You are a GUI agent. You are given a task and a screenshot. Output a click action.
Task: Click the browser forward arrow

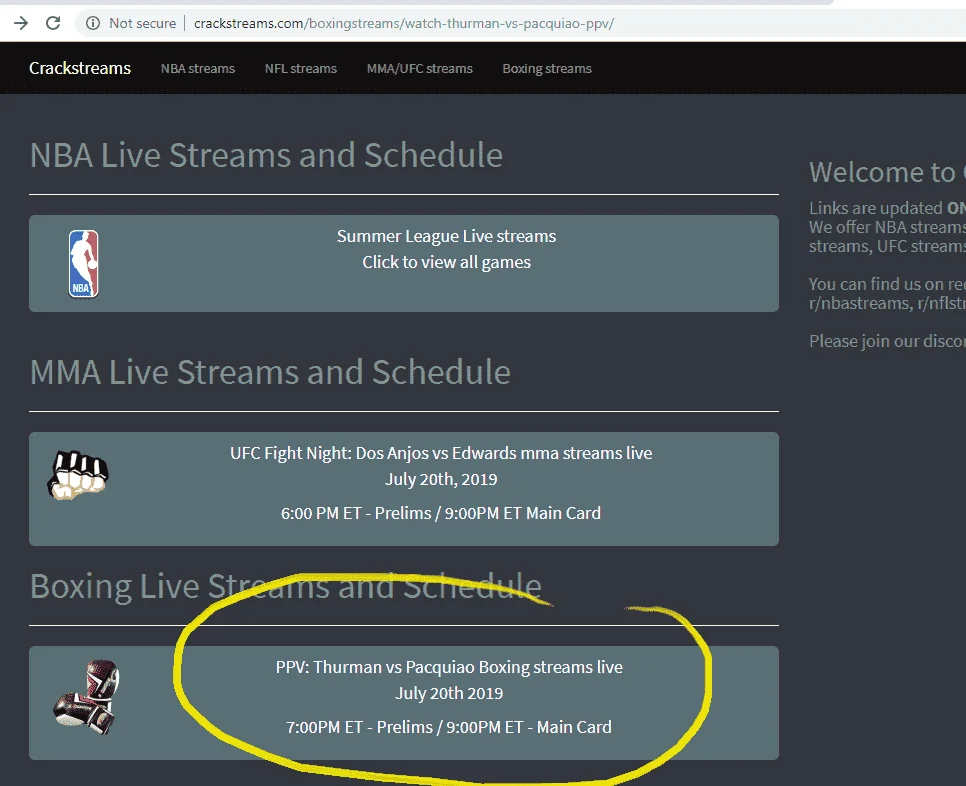(21, 23)
